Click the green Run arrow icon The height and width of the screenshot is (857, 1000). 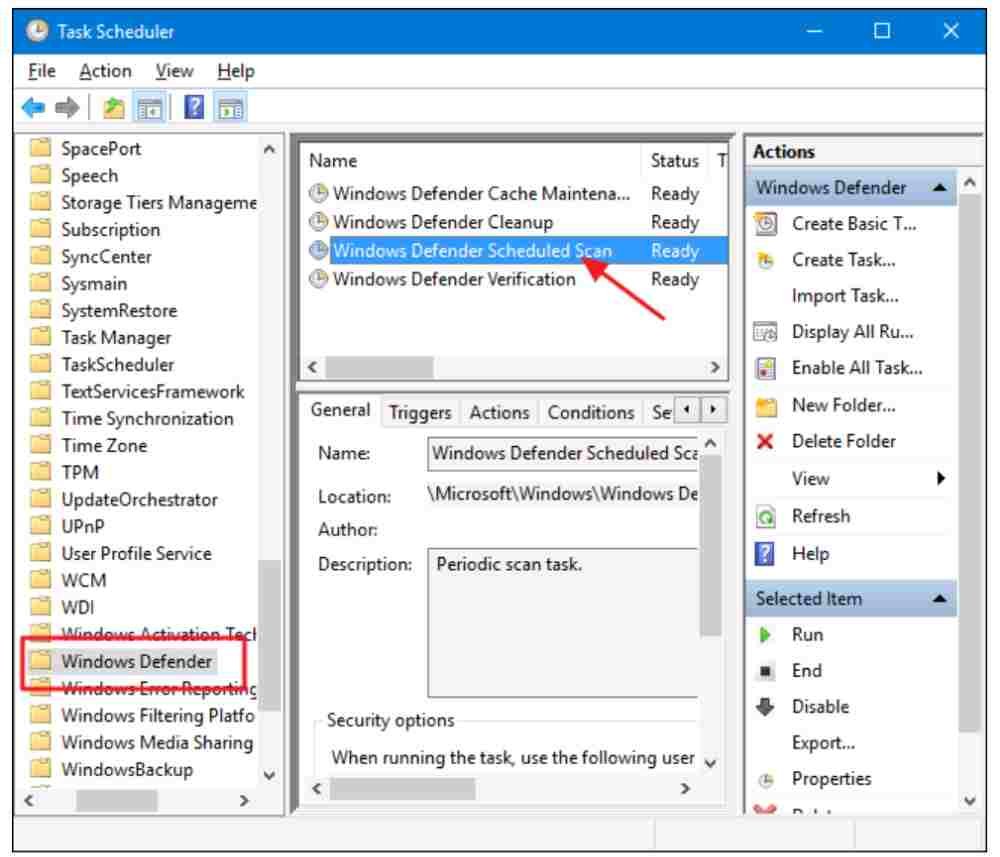[764, 635]
